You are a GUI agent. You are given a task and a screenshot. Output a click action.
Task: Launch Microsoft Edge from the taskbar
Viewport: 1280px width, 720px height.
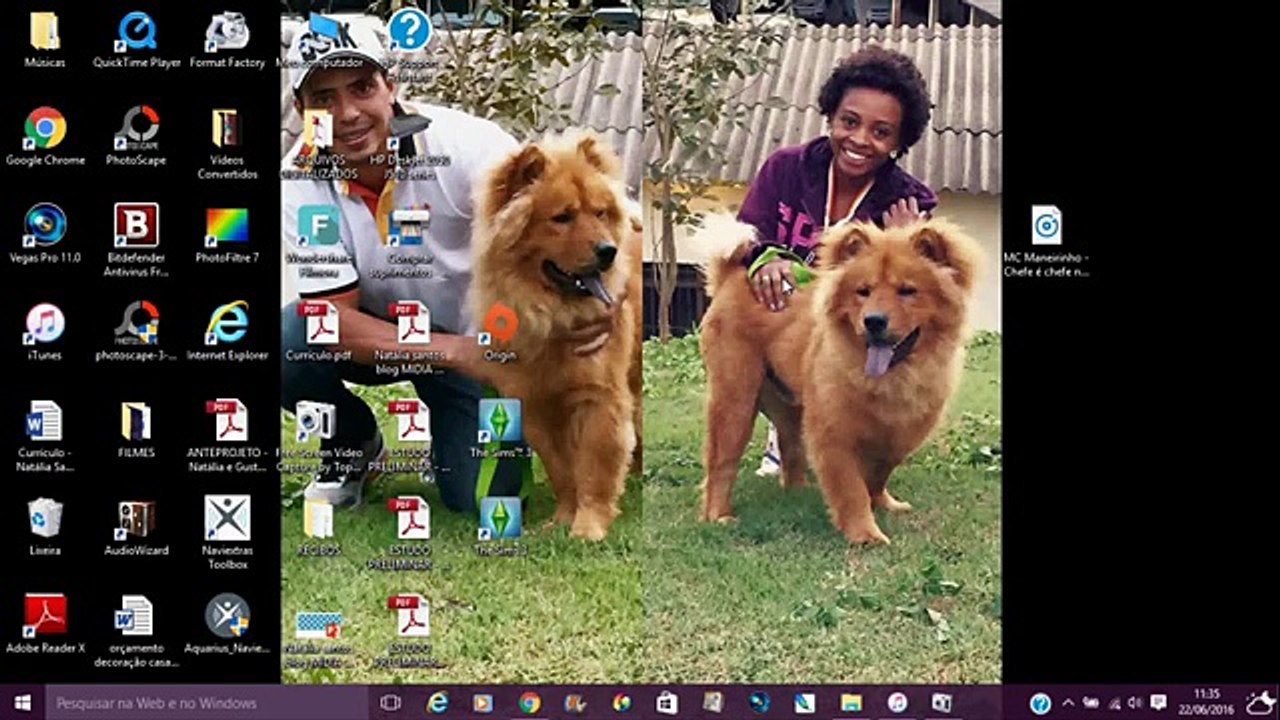tap(438, 703)
